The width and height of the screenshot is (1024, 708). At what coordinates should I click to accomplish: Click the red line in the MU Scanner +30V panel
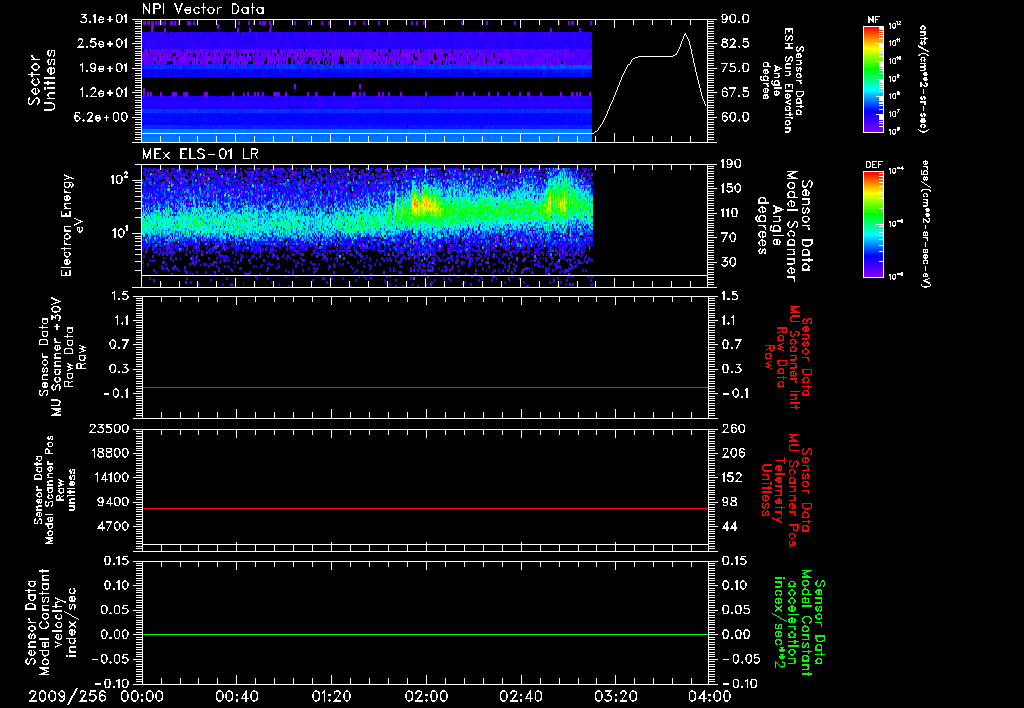tap(425, 387)
